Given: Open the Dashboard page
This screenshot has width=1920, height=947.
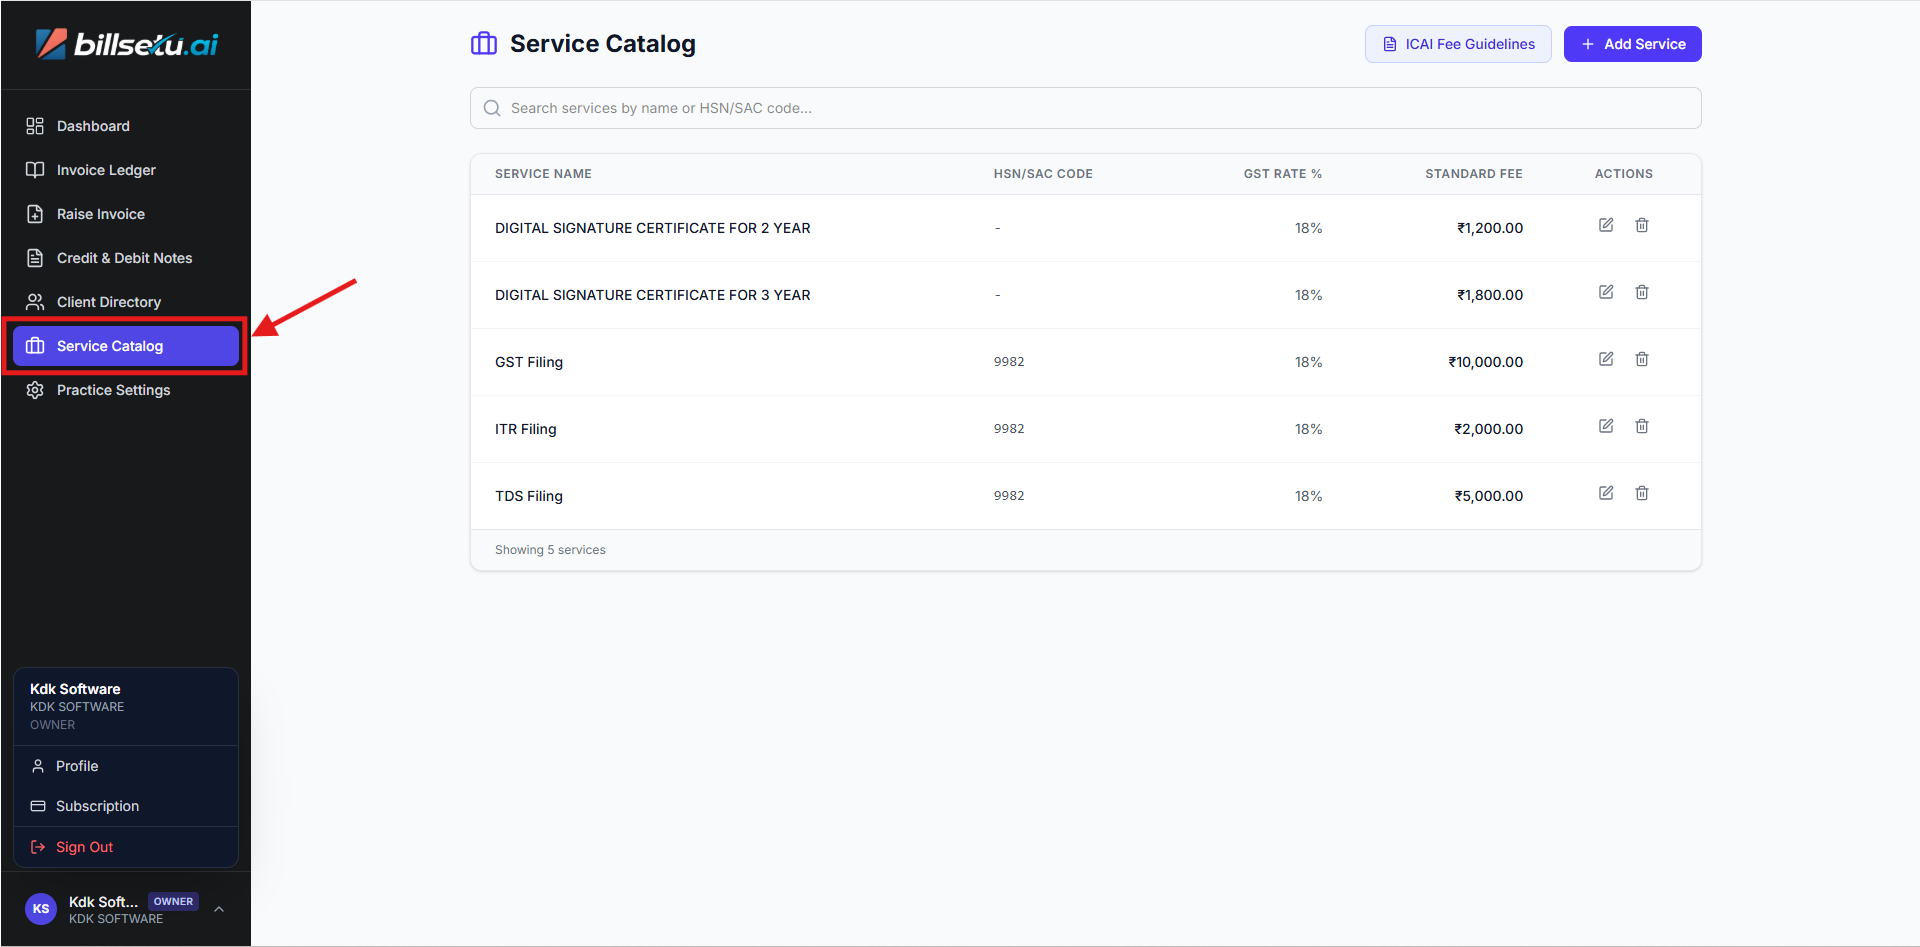Looking at the screenshot, I should (x=93, y=126).
